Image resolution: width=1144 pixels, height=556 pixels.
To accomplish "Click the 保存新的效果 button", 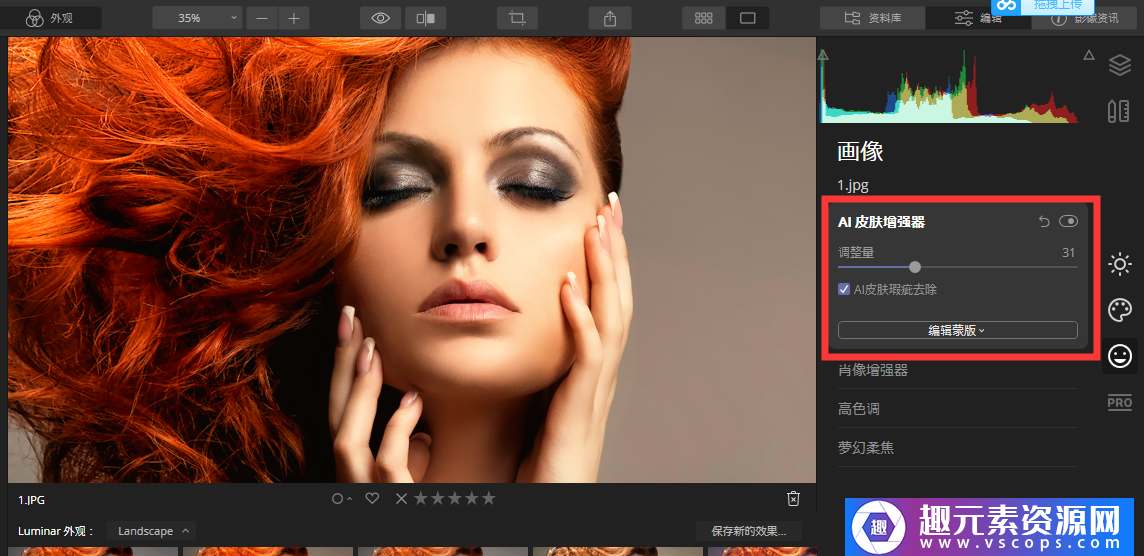I will [x=755, y=531].
